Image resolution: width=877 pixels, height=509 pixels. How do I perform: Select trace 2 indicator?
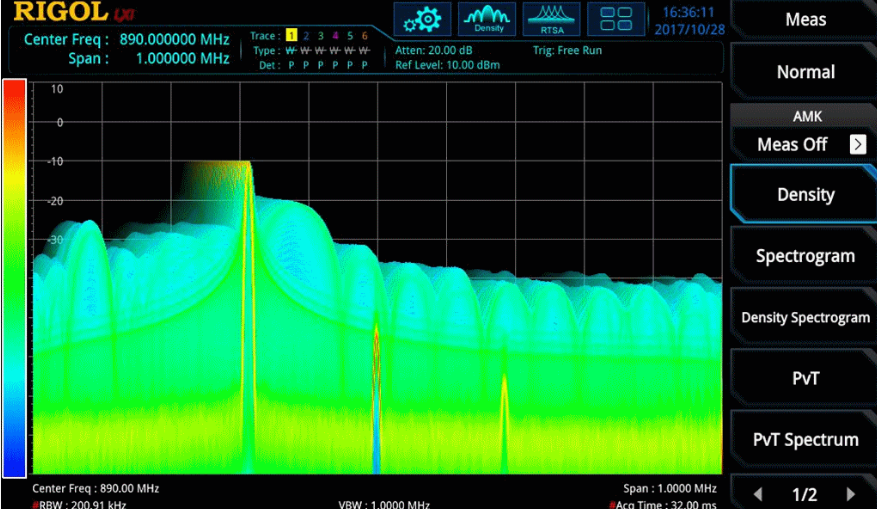pos(307,36)
